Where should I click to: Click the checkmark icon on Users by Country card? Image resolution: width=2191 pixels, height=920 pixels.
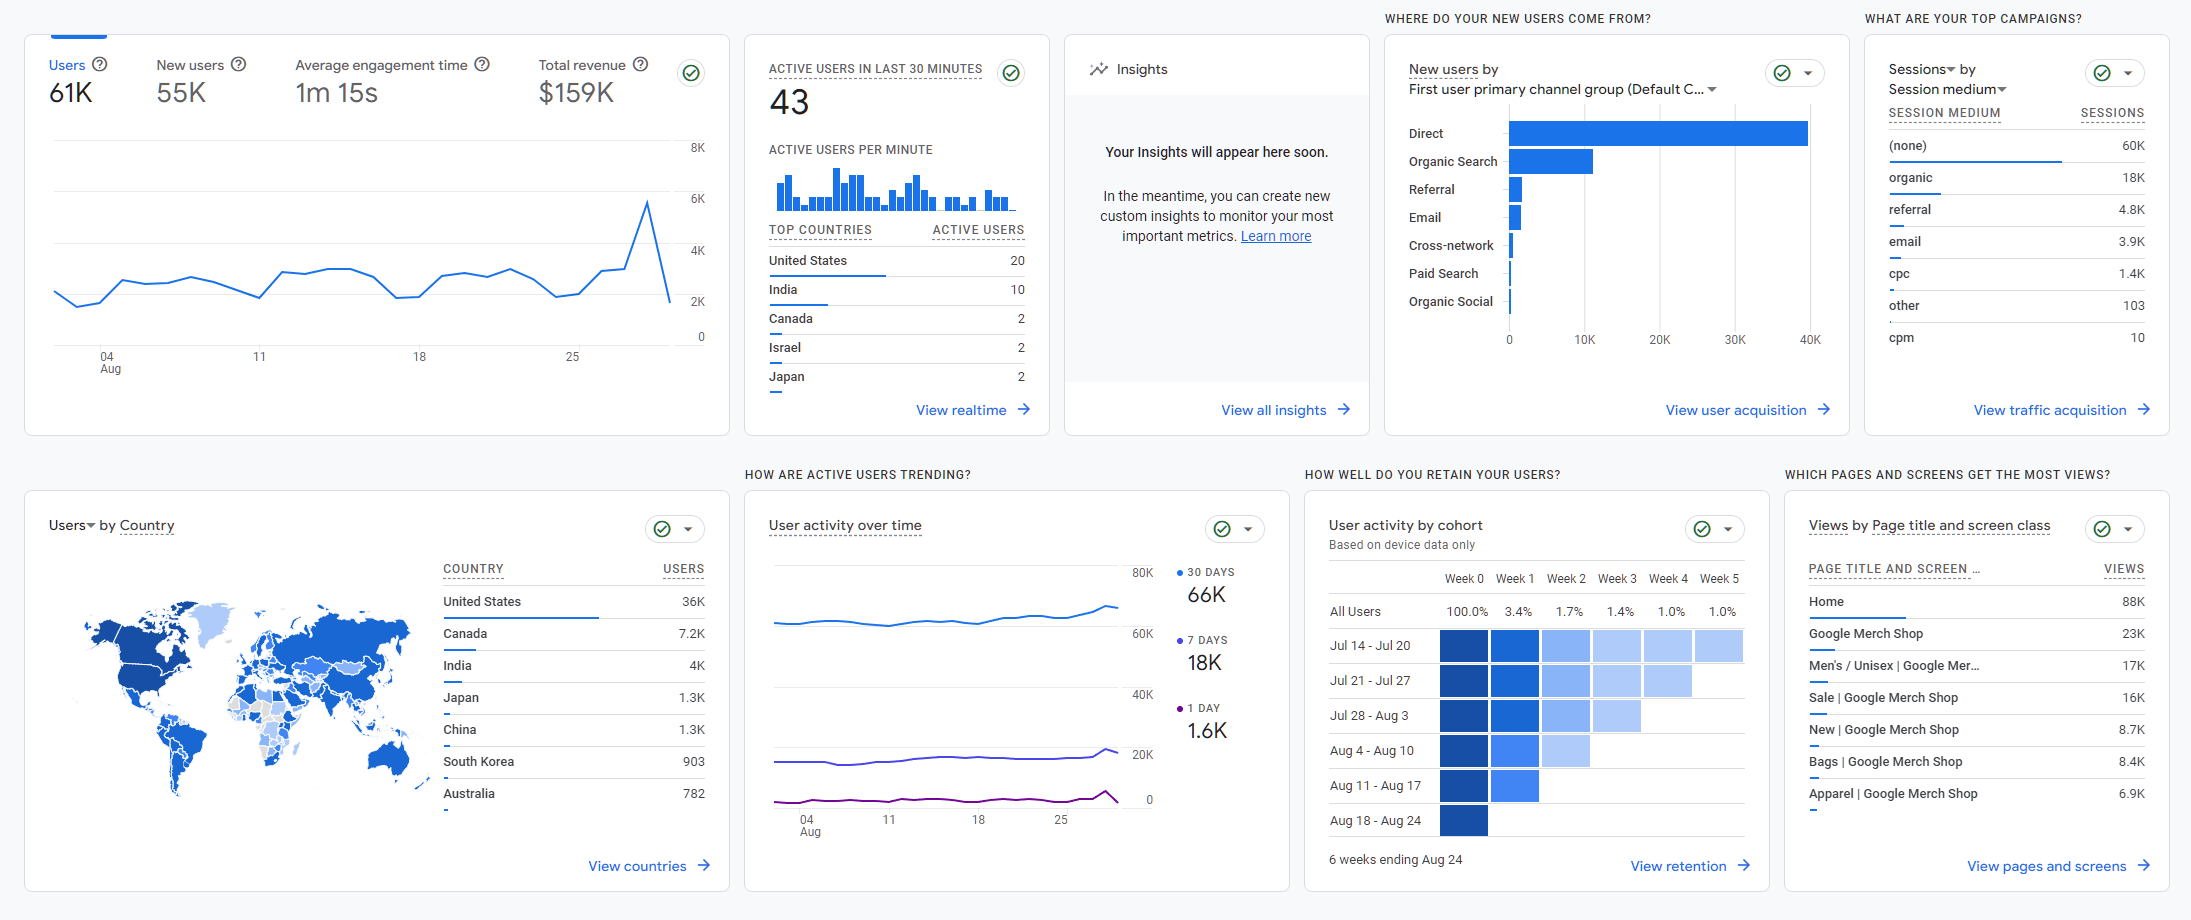pos(664,528)
